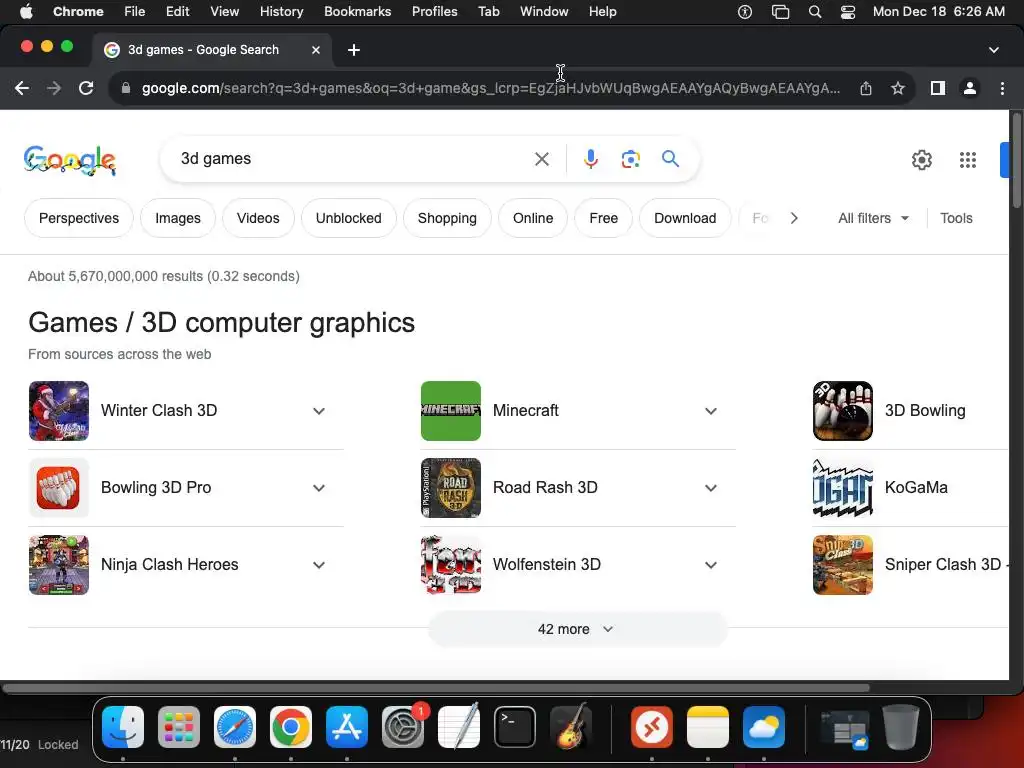
Task: Click the 3D Bowling thumbnail
Action: click(842, 411)
